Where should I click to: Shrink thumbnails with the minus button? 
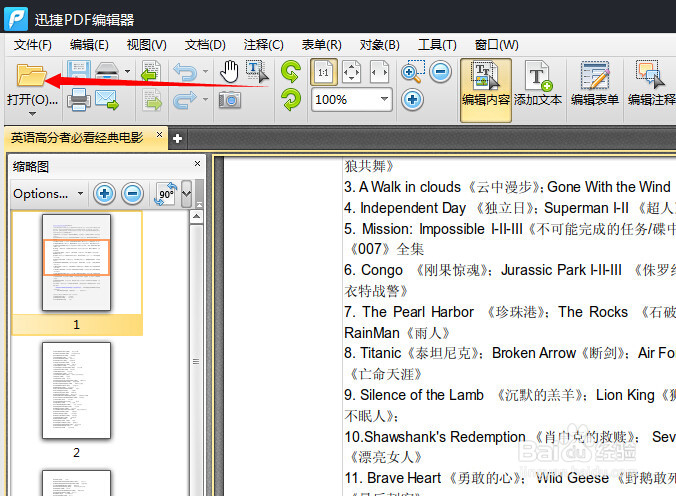[132, 194]
